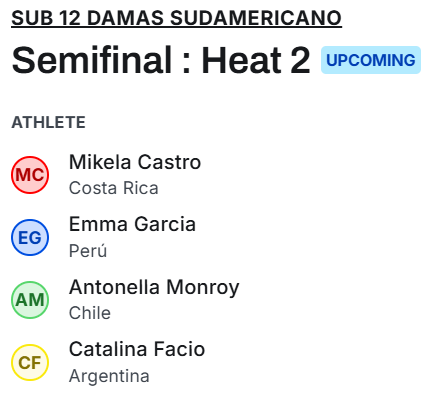Open SUB 12 DAMAS SUDAMERICANO link
The width and height of the screenshot is (435, 404).
pos(176,18)
